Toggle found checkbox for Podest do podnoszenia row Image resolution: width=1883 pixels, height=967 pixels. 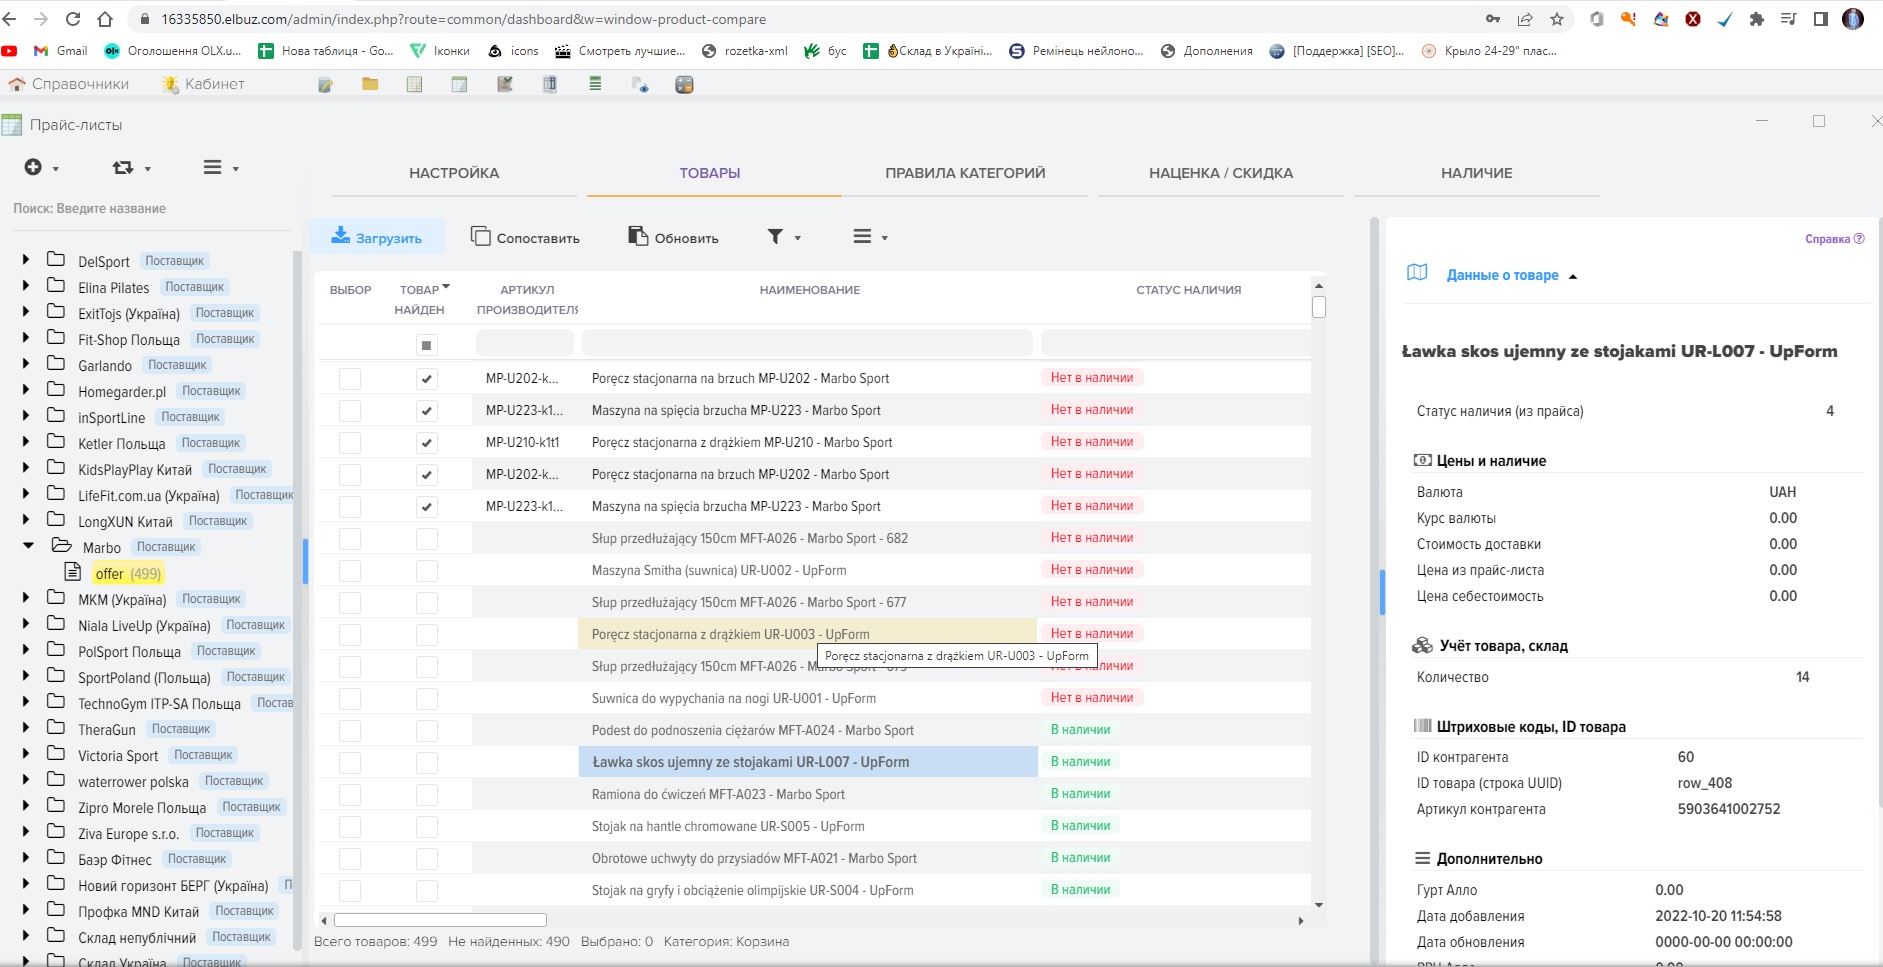[x=427, y=731]
